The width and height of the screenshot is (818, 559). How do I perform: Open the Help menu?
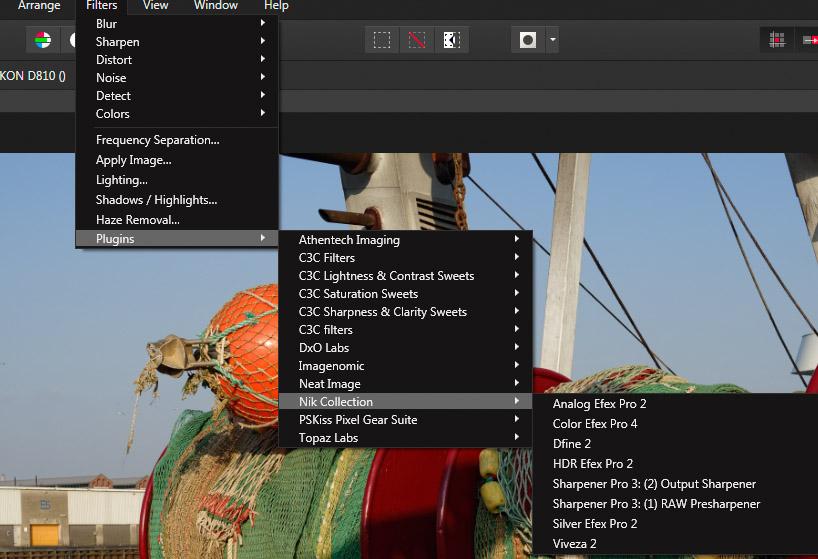point(276,6)
